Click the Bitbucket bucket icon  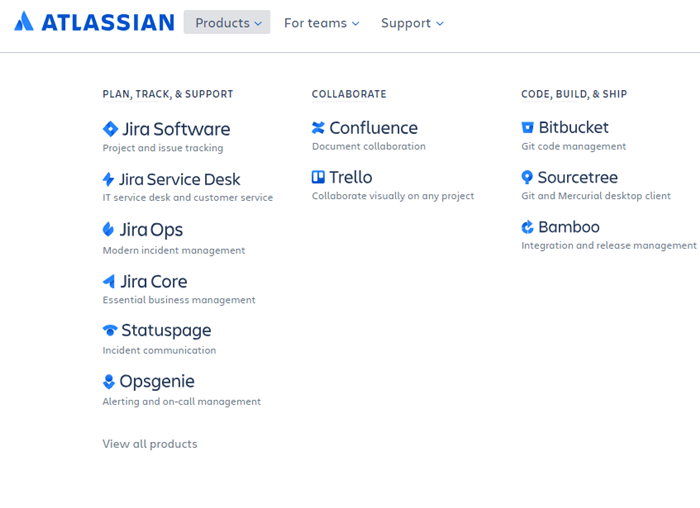pyautogui.click(x=527, y=128)
